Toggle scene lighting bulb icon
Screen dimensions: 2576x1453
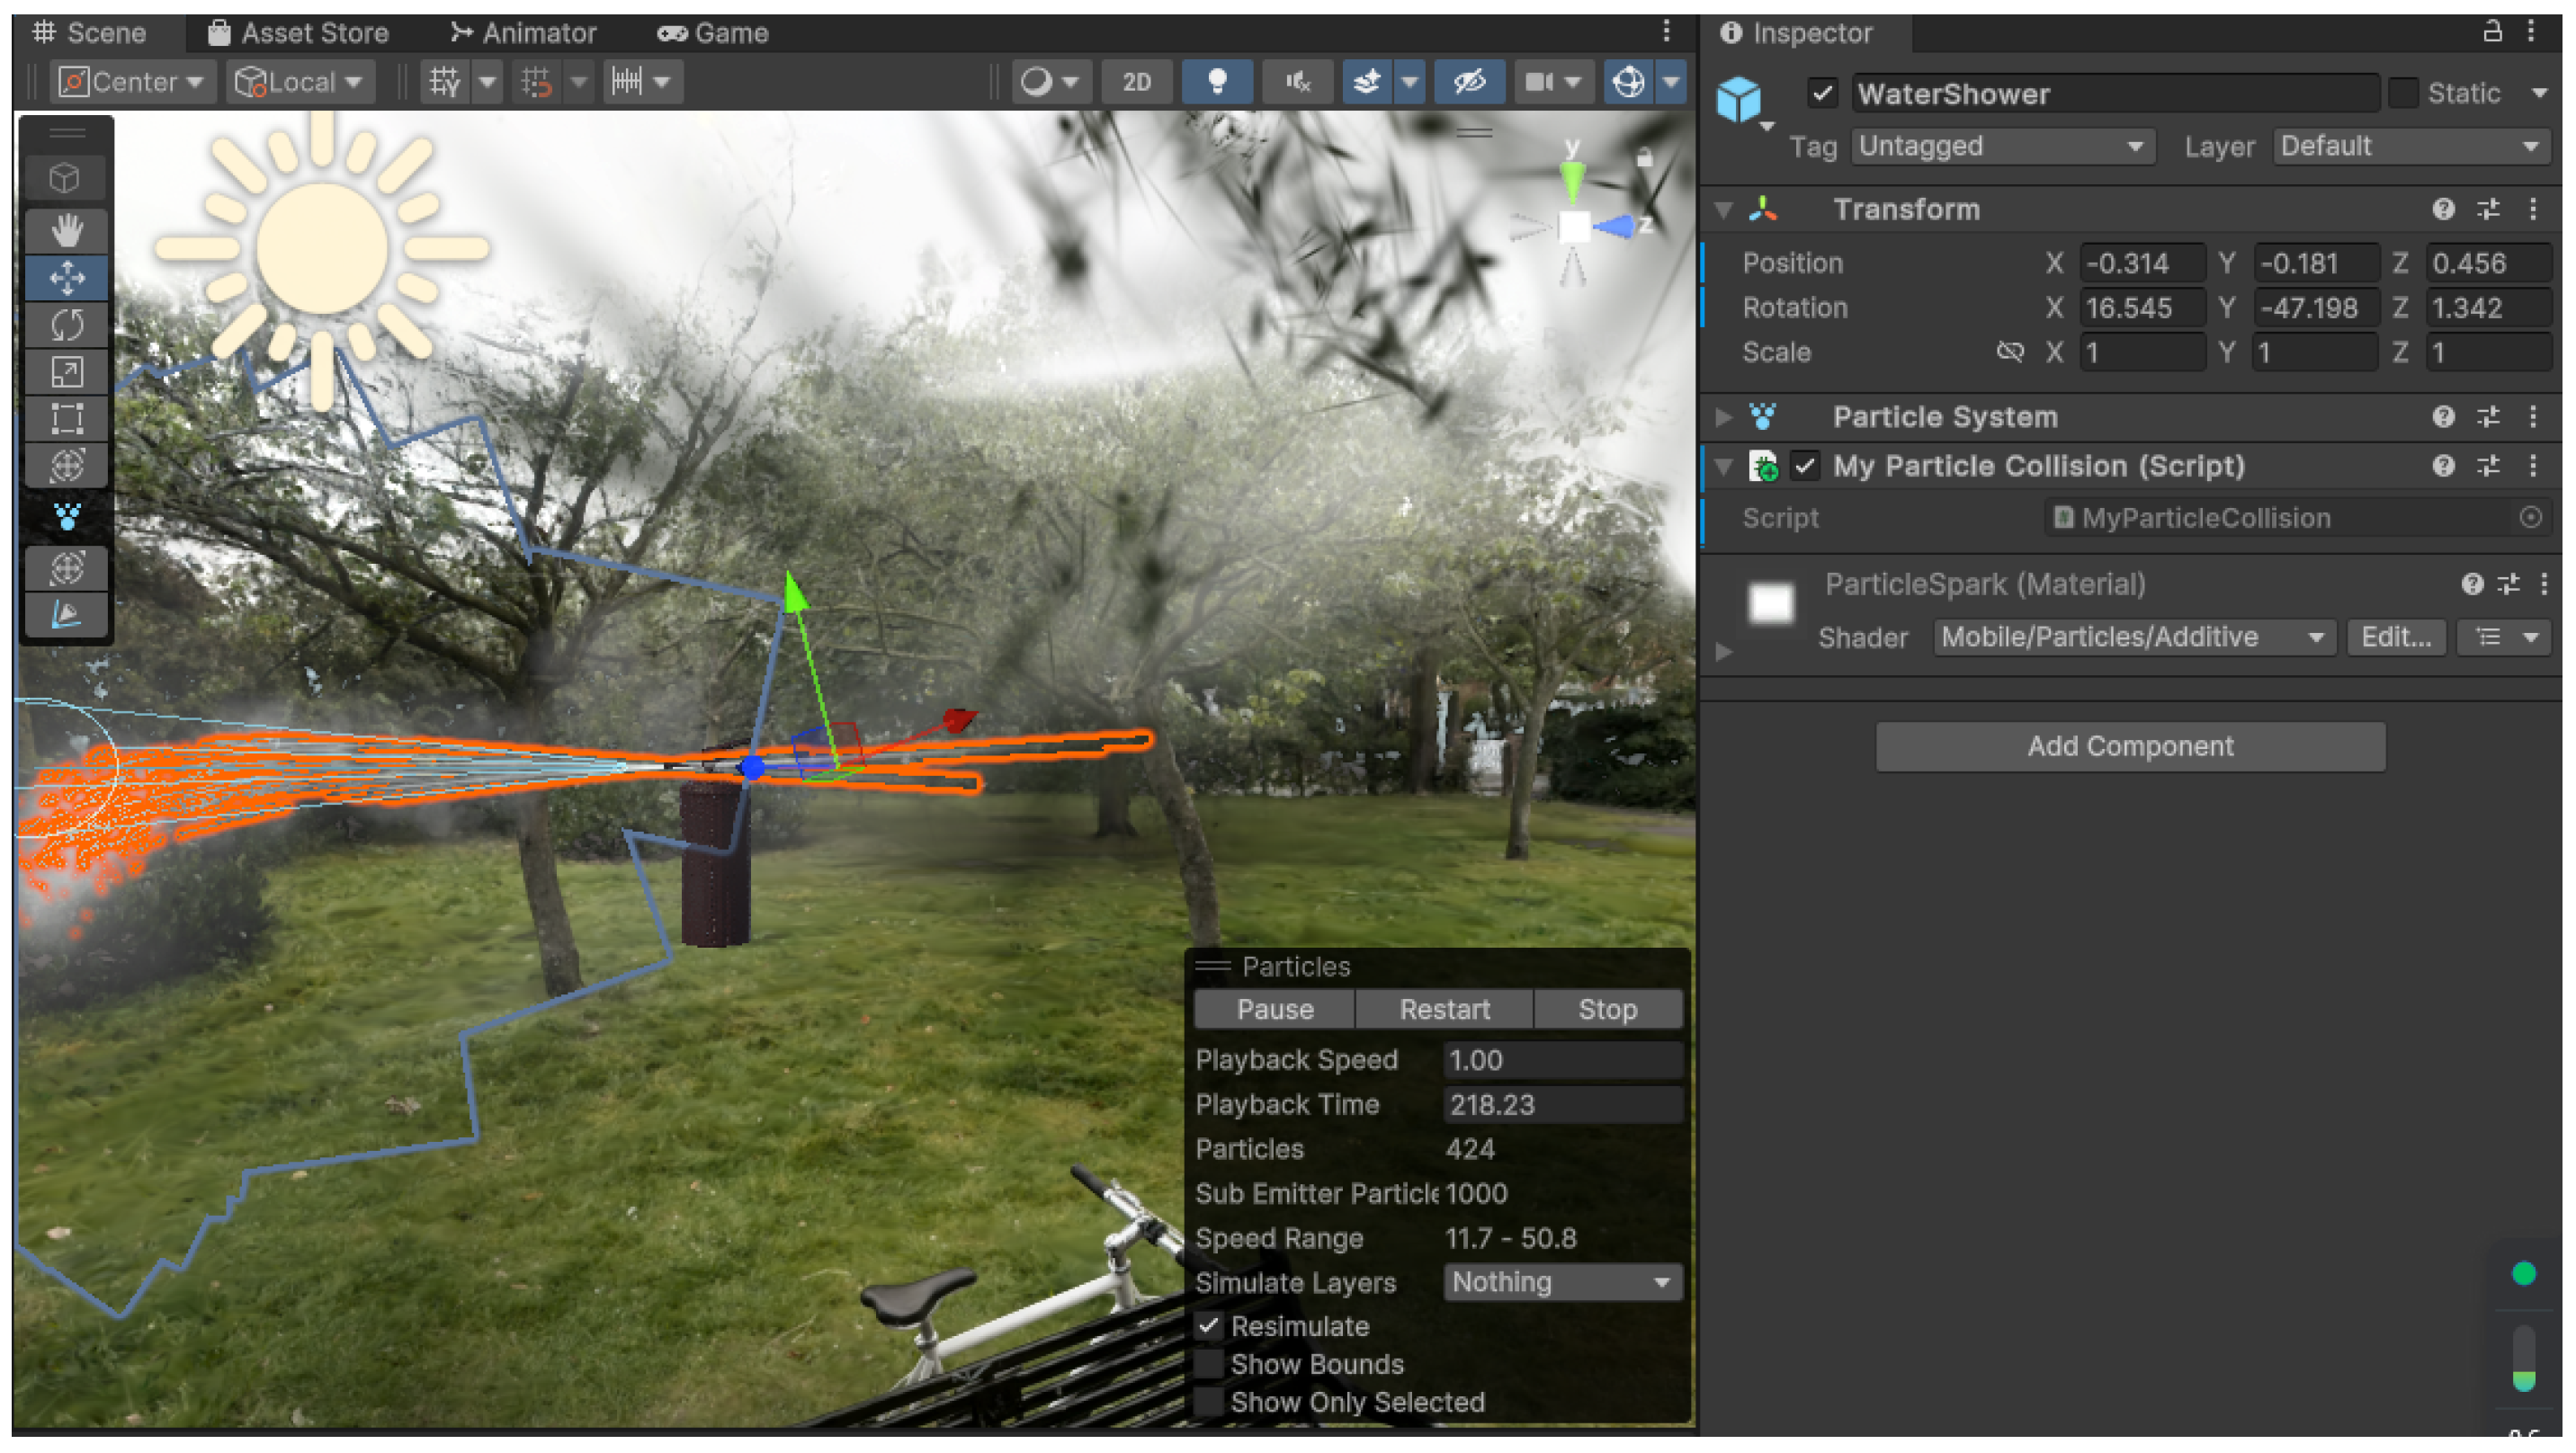1216,82
